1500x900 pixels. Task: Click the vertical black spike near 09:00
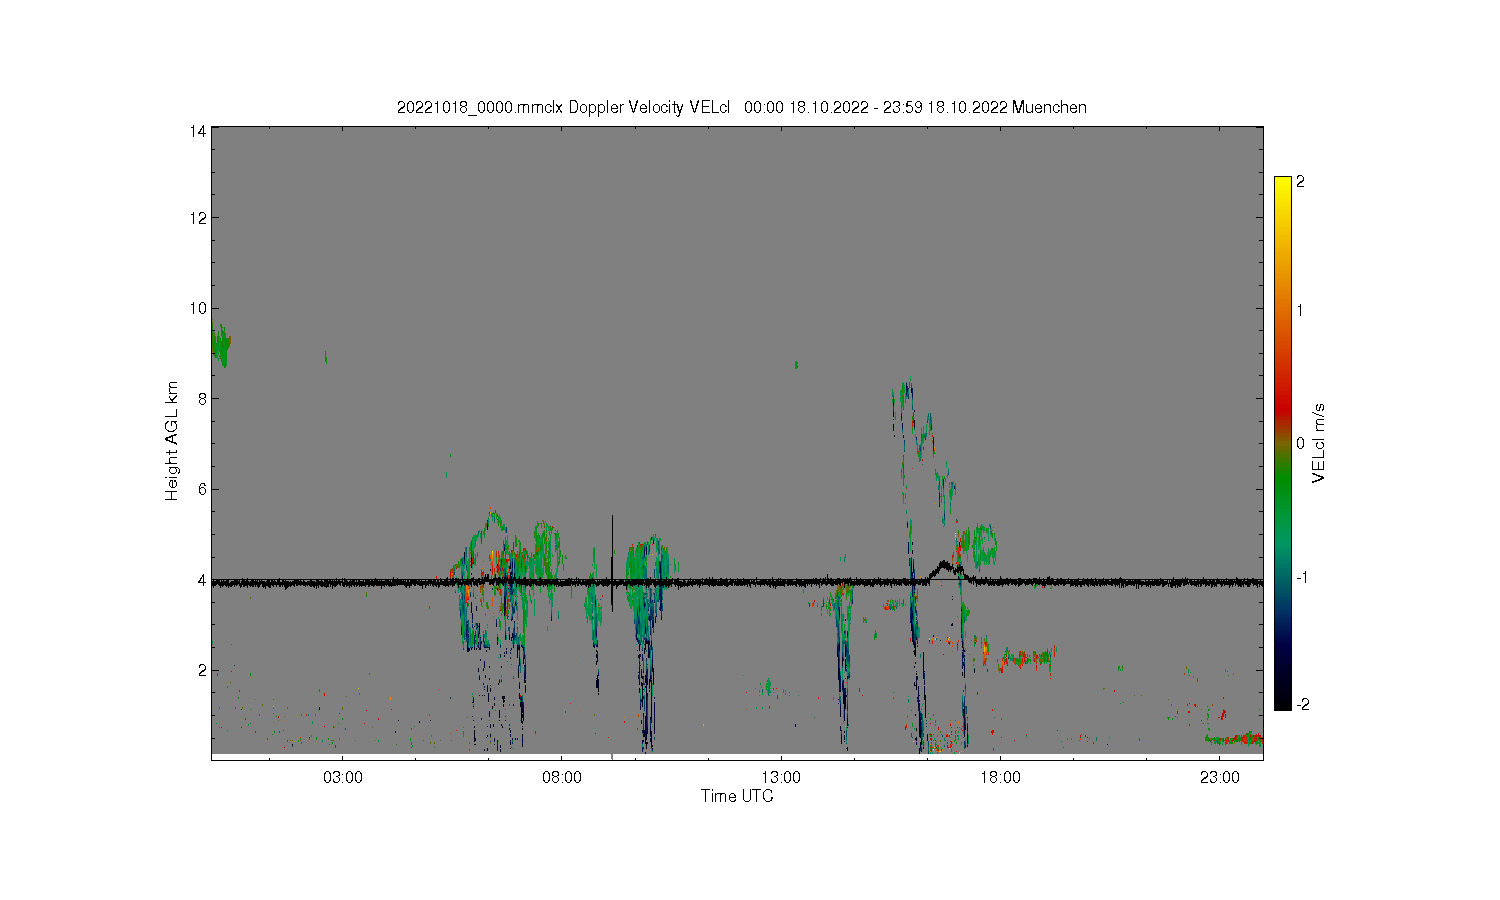(612, 562)
